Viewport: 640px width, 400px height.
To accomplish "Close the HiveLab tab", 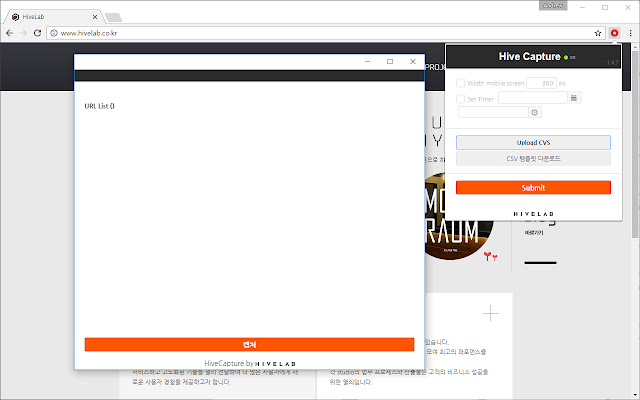I will [95, 17].
